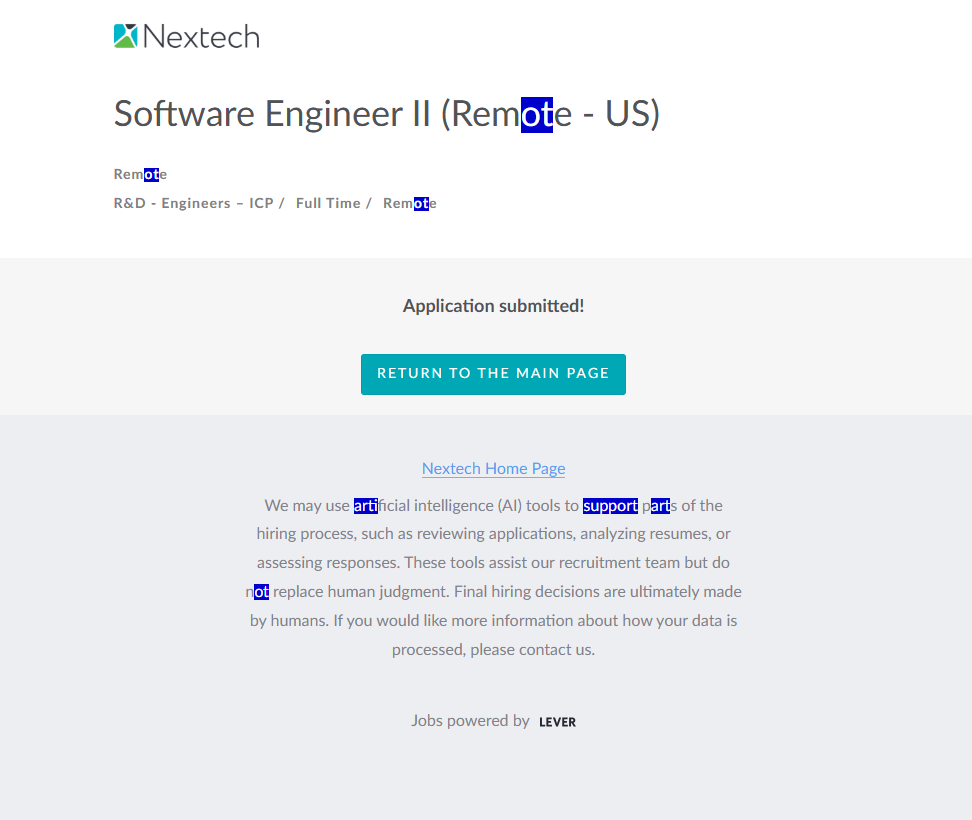Click the highlighted "art" in the word parts
The image size is (972, 820).
pos(660,505)
